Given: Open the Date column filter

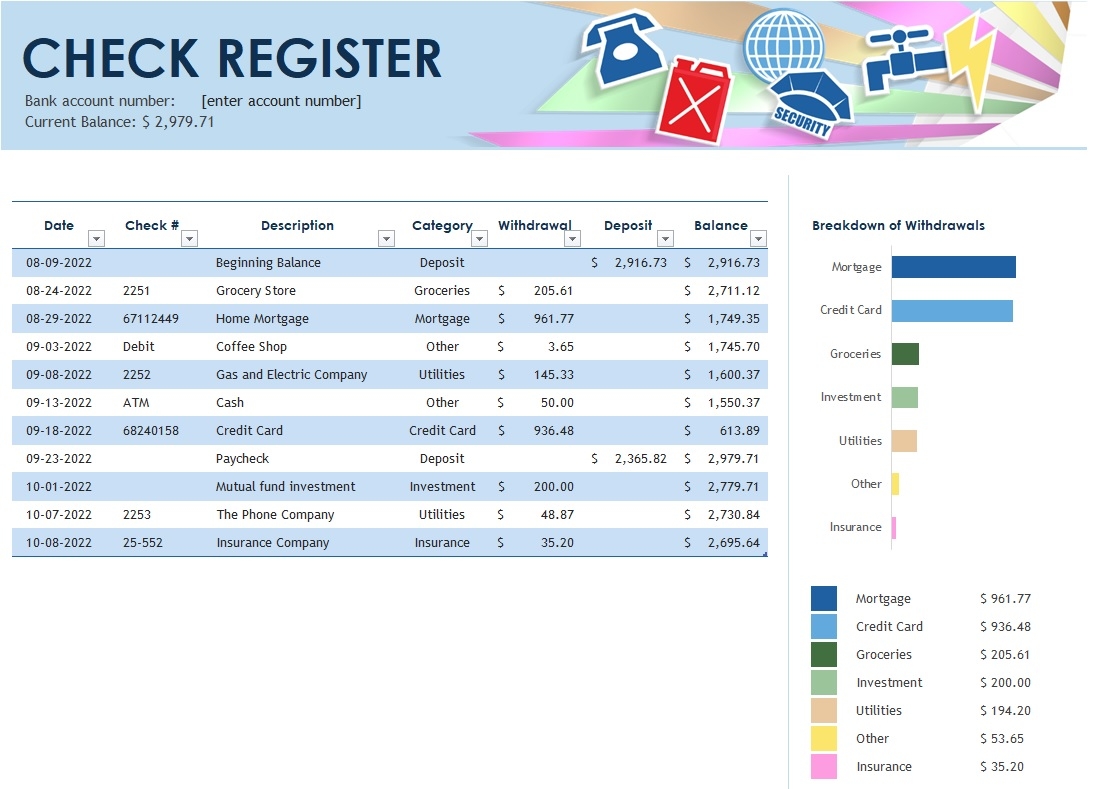Looking at the screenshot, I should [x=96, y=239].
